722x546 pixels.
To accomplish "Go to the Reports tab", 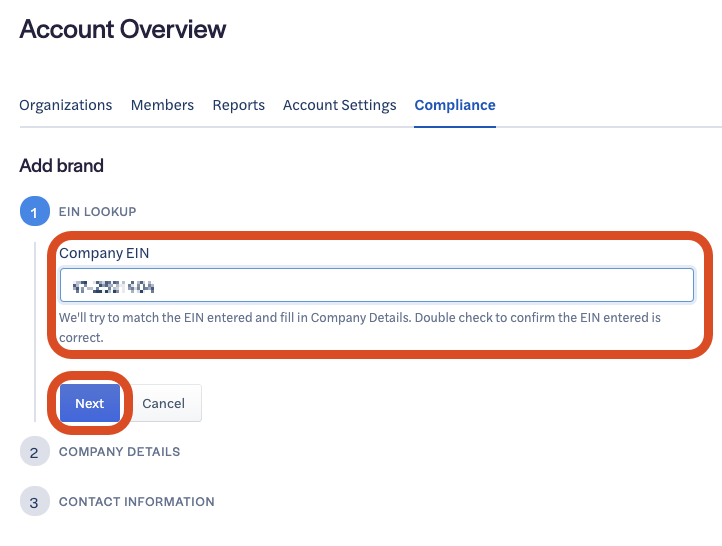I will 239,105.
